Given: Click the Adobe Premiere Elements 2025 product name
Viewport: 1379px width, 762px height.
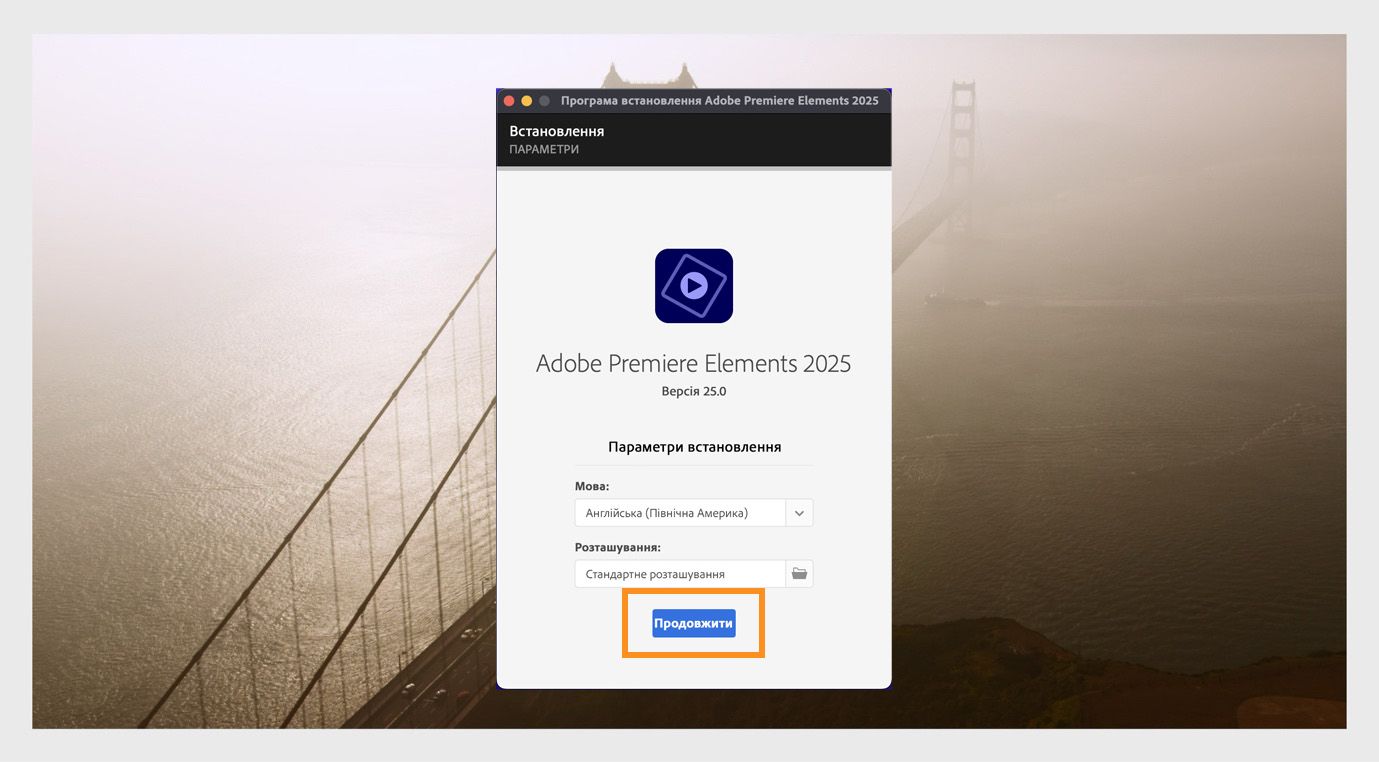Looking at the screenshot, I should click(694, 363).
